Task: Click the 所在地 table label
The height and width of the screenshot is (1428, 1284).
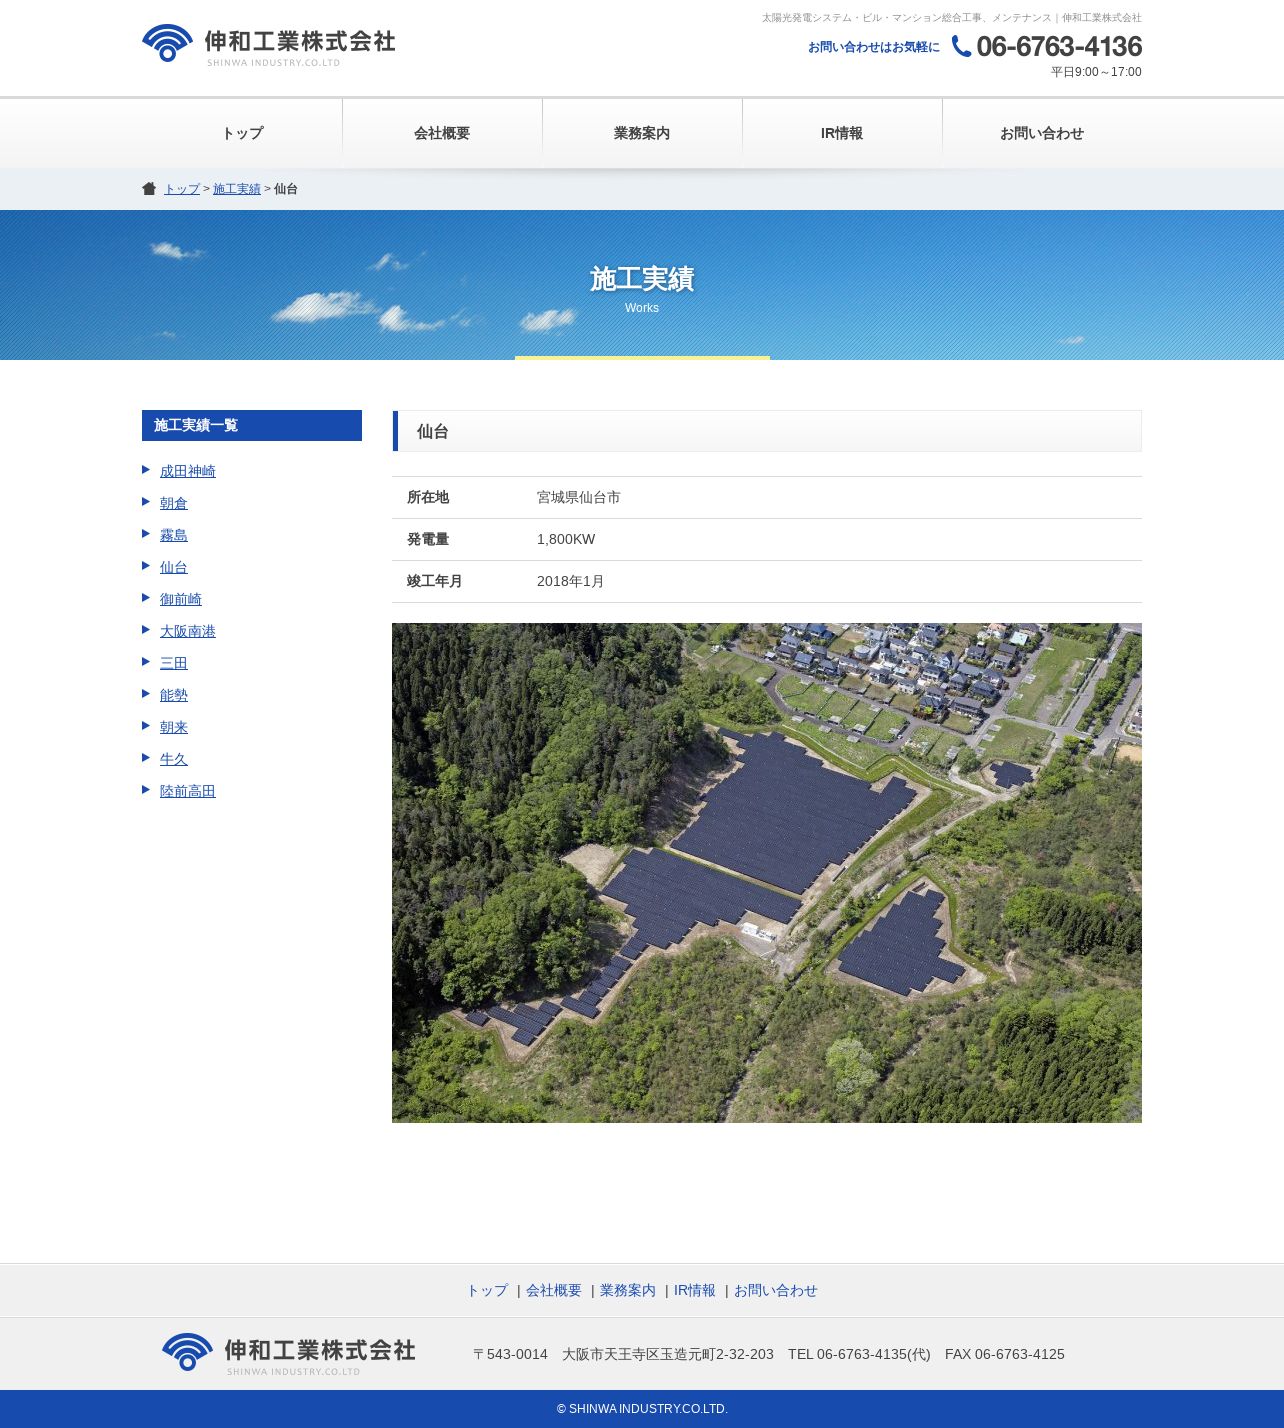Action: pos(428,497)
